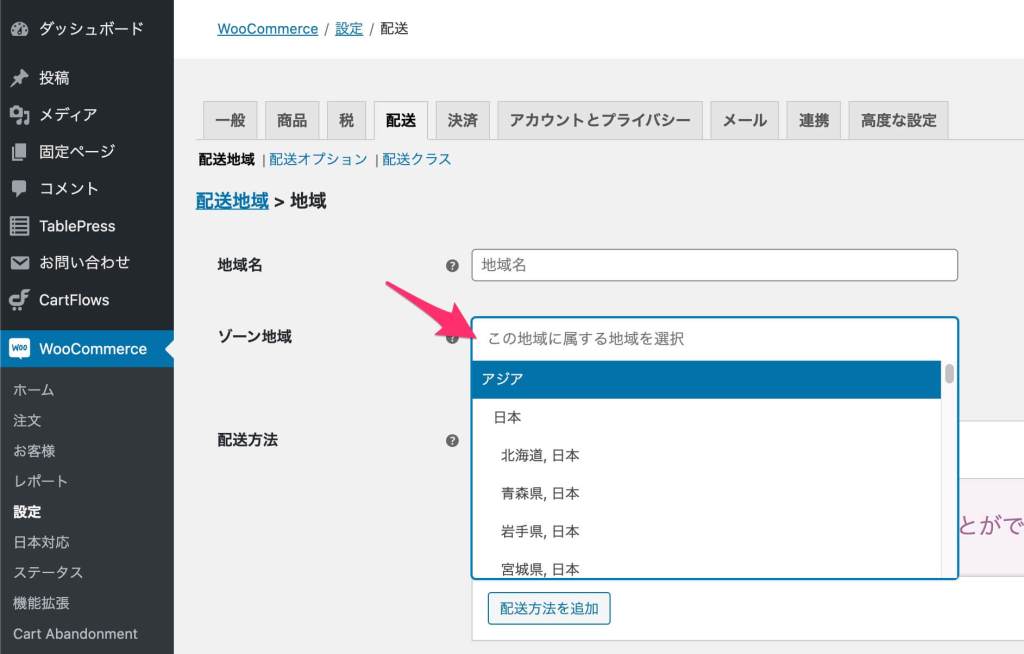Image resolution: width=1024 pixels, height=654 pixels.
Task: Click the Woo logo icon in sidebar
Action: tap(19, 349)
